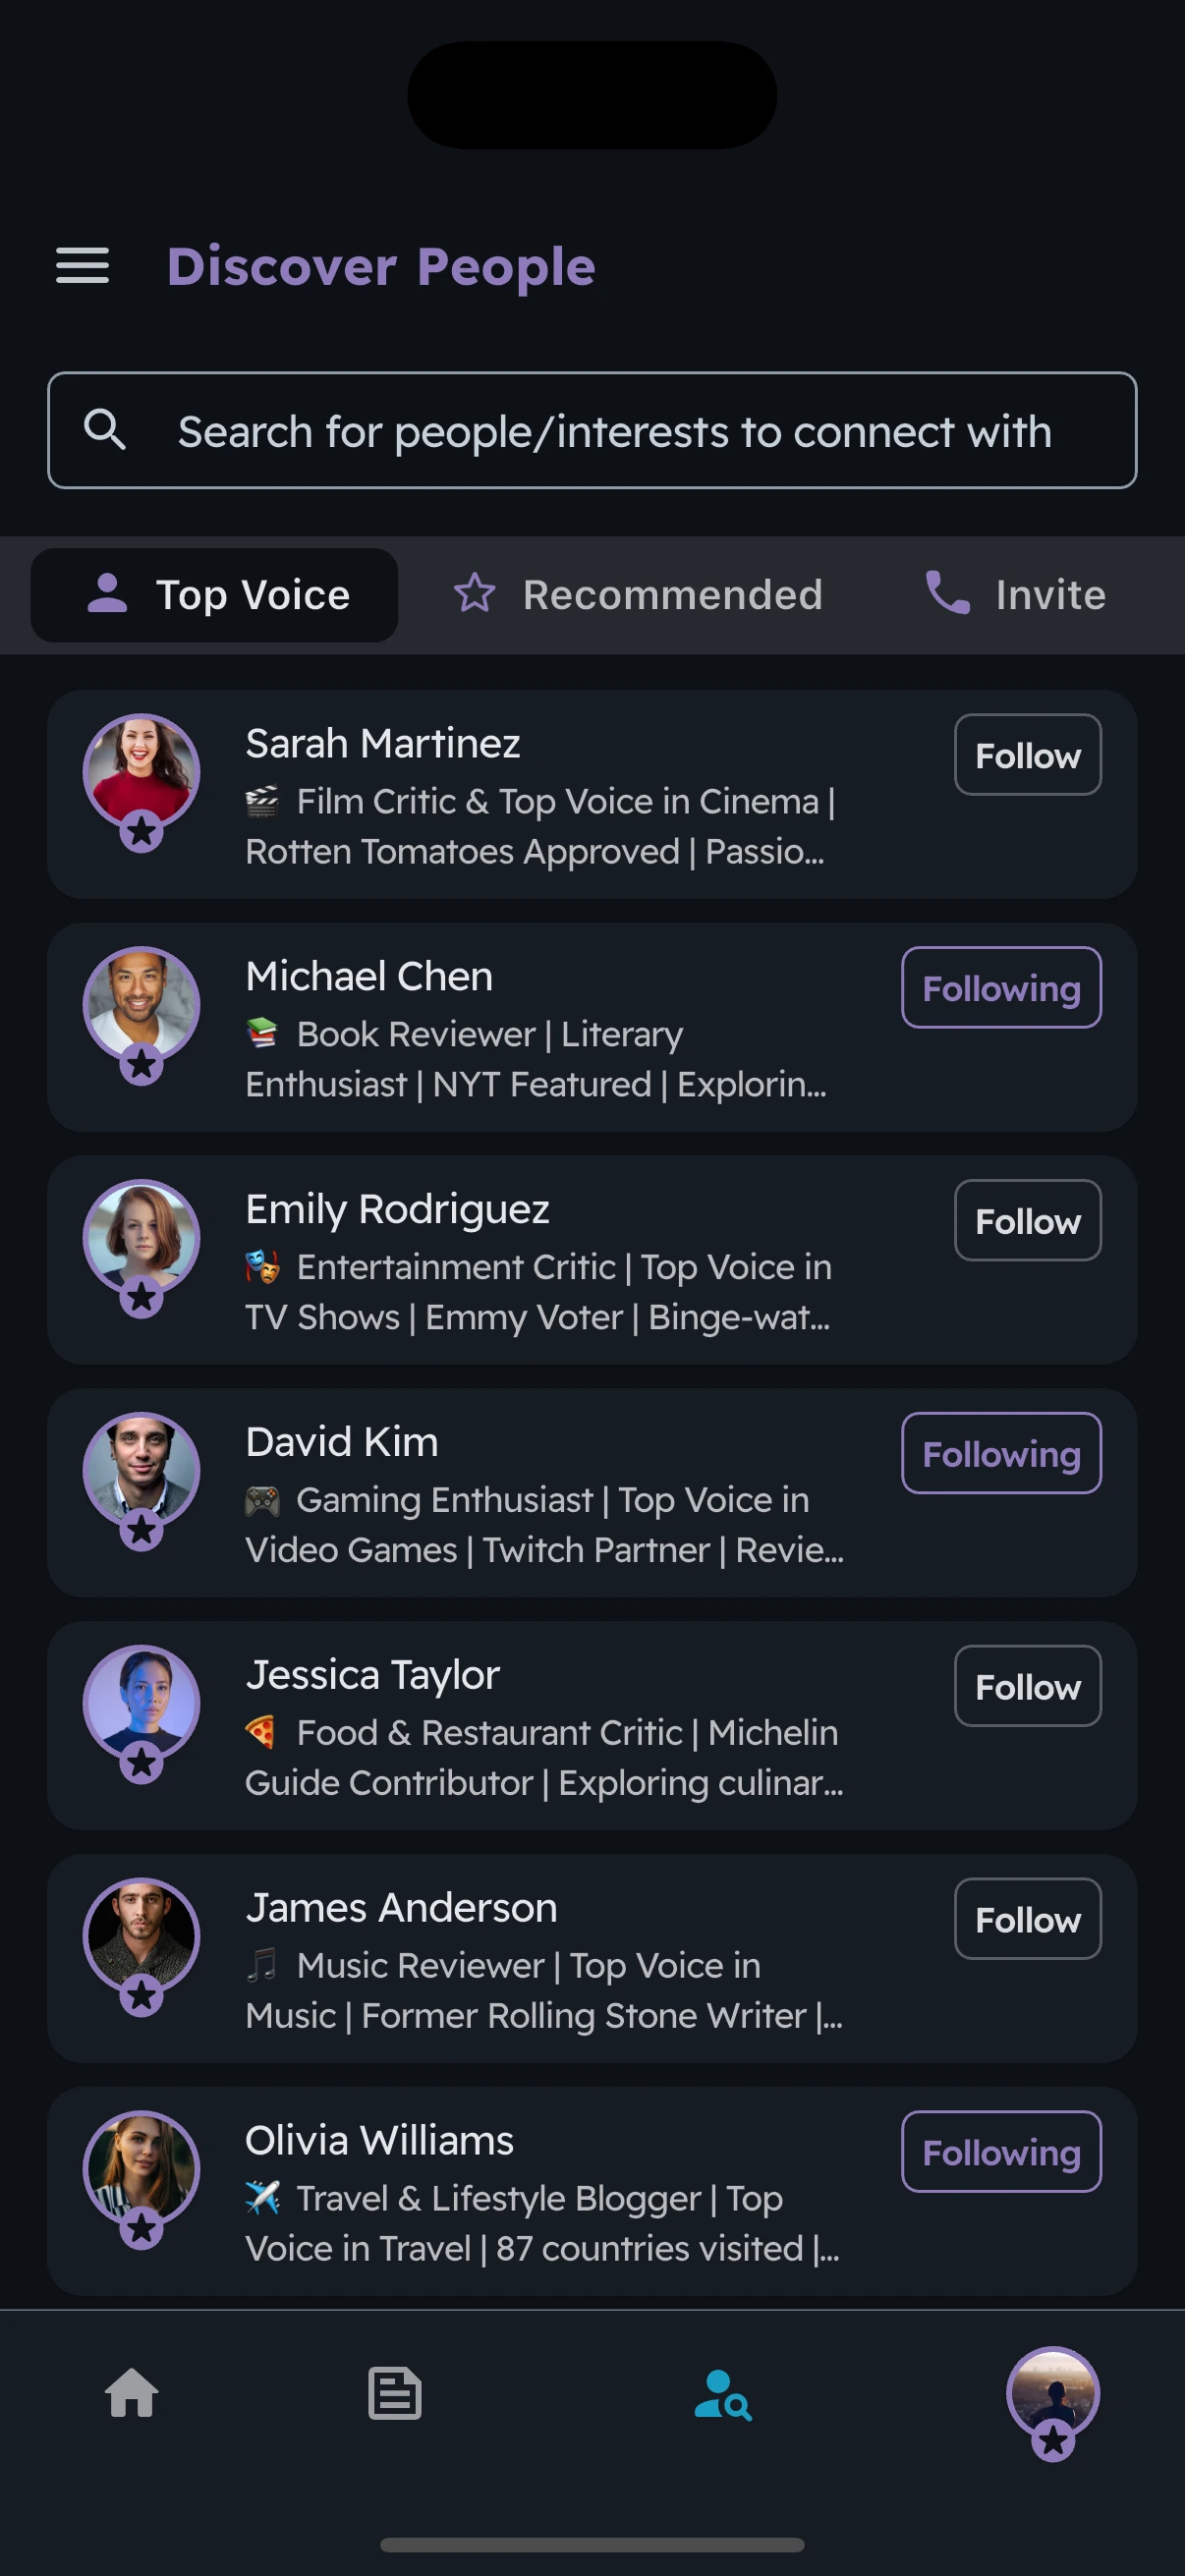
Task: Open the Invite tab
Action: (x=1015, y=595)
